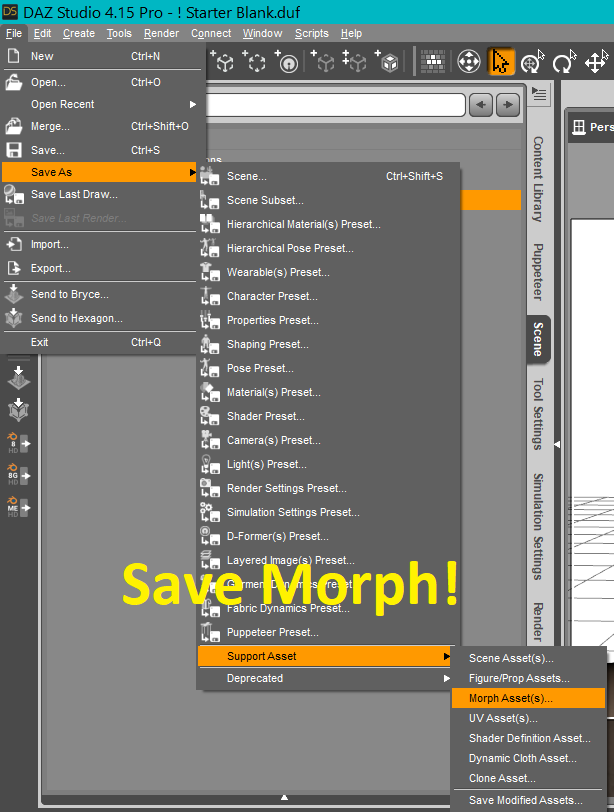Viewport: 614px width, 812px height.
Task: Select Figure/Prop Assets...
Action: click(x=528, y=678)
